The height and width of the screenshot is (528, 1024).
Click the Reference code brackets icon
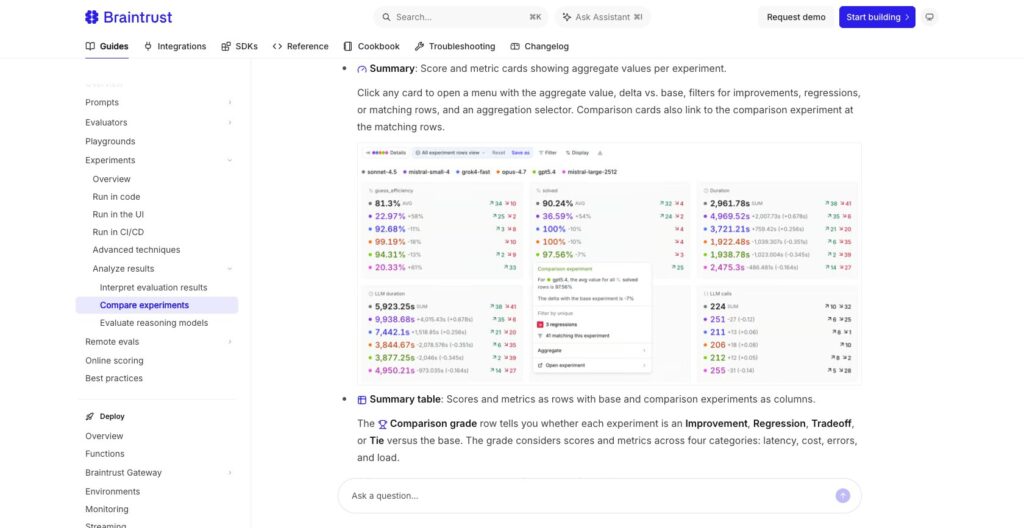click(277, 46)
